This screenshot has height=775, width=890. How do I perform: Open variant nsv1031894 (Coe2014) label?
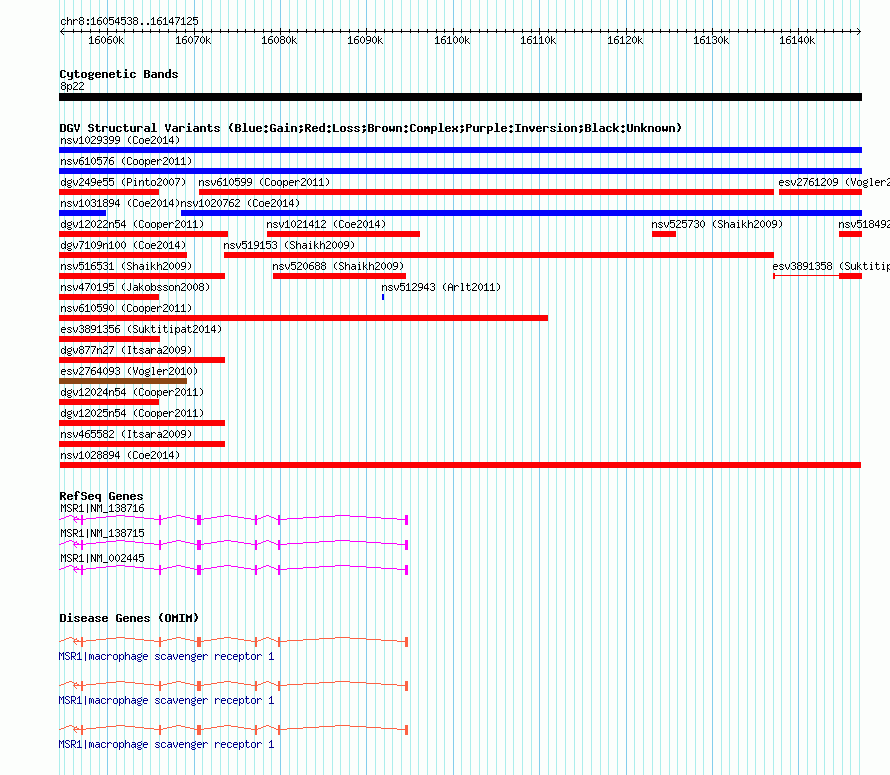tap(120, 203)
